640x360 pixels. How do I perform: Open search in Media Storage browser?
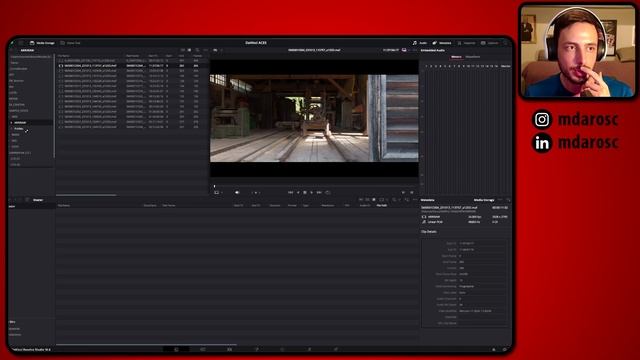point(198,50)
